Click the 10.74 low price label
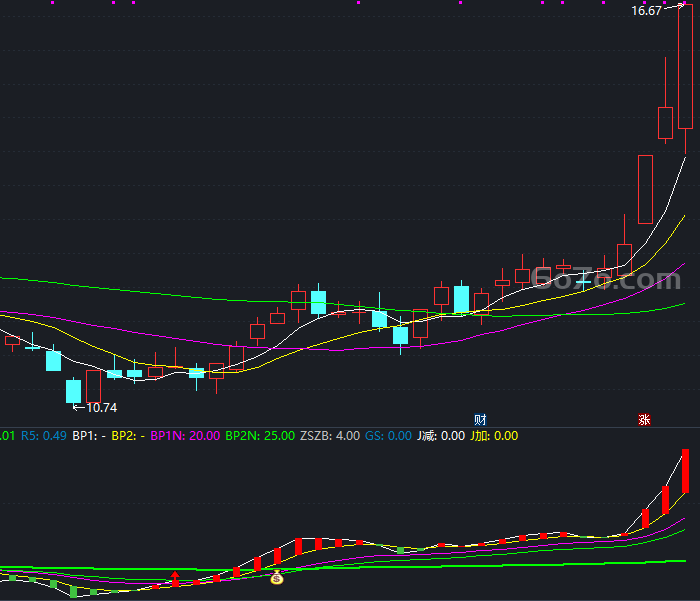Viewport: 700px width, 601px height. tap(102, 408)
